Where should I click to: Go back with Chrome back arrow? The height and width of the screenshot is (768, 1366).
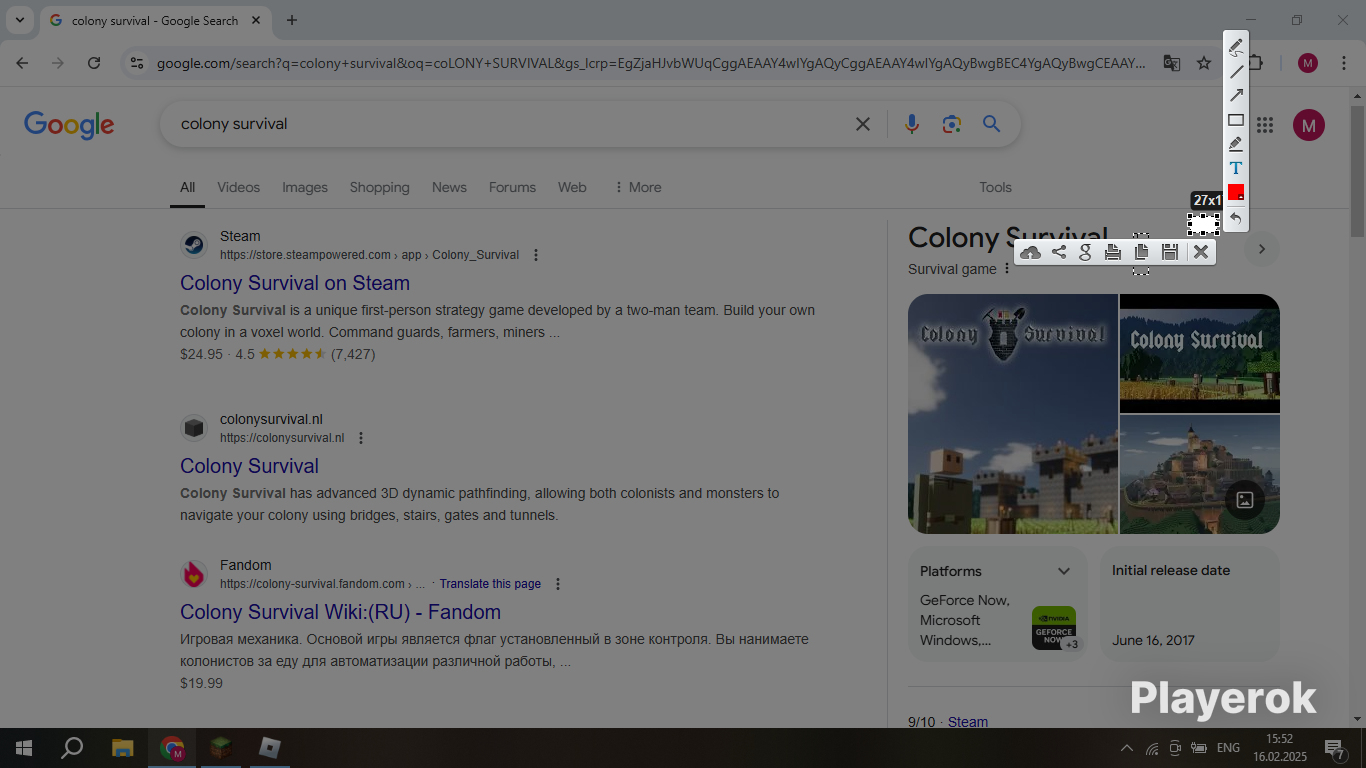22,63
